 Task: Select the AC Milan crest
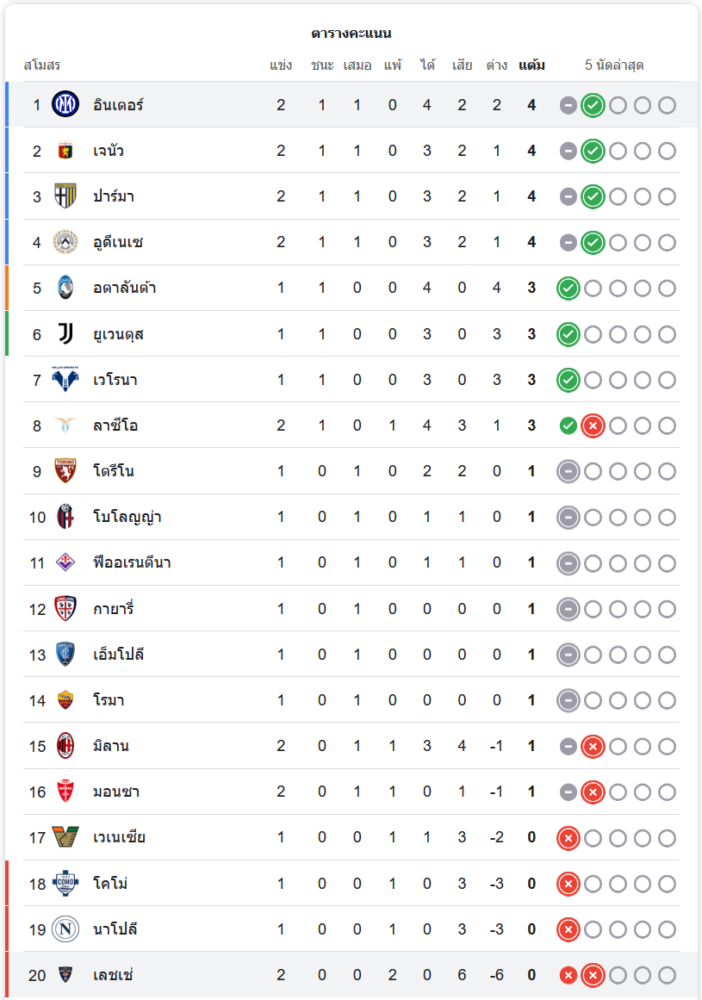coord(65,746)
